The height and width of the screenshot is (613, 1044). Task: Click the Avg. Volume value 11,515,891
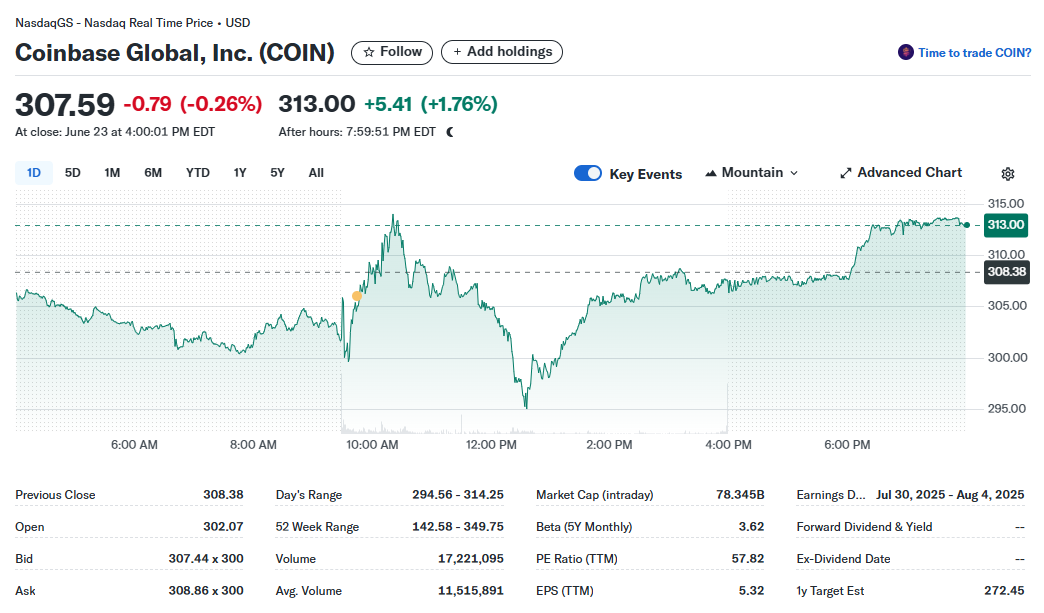(x=471, y=590)
